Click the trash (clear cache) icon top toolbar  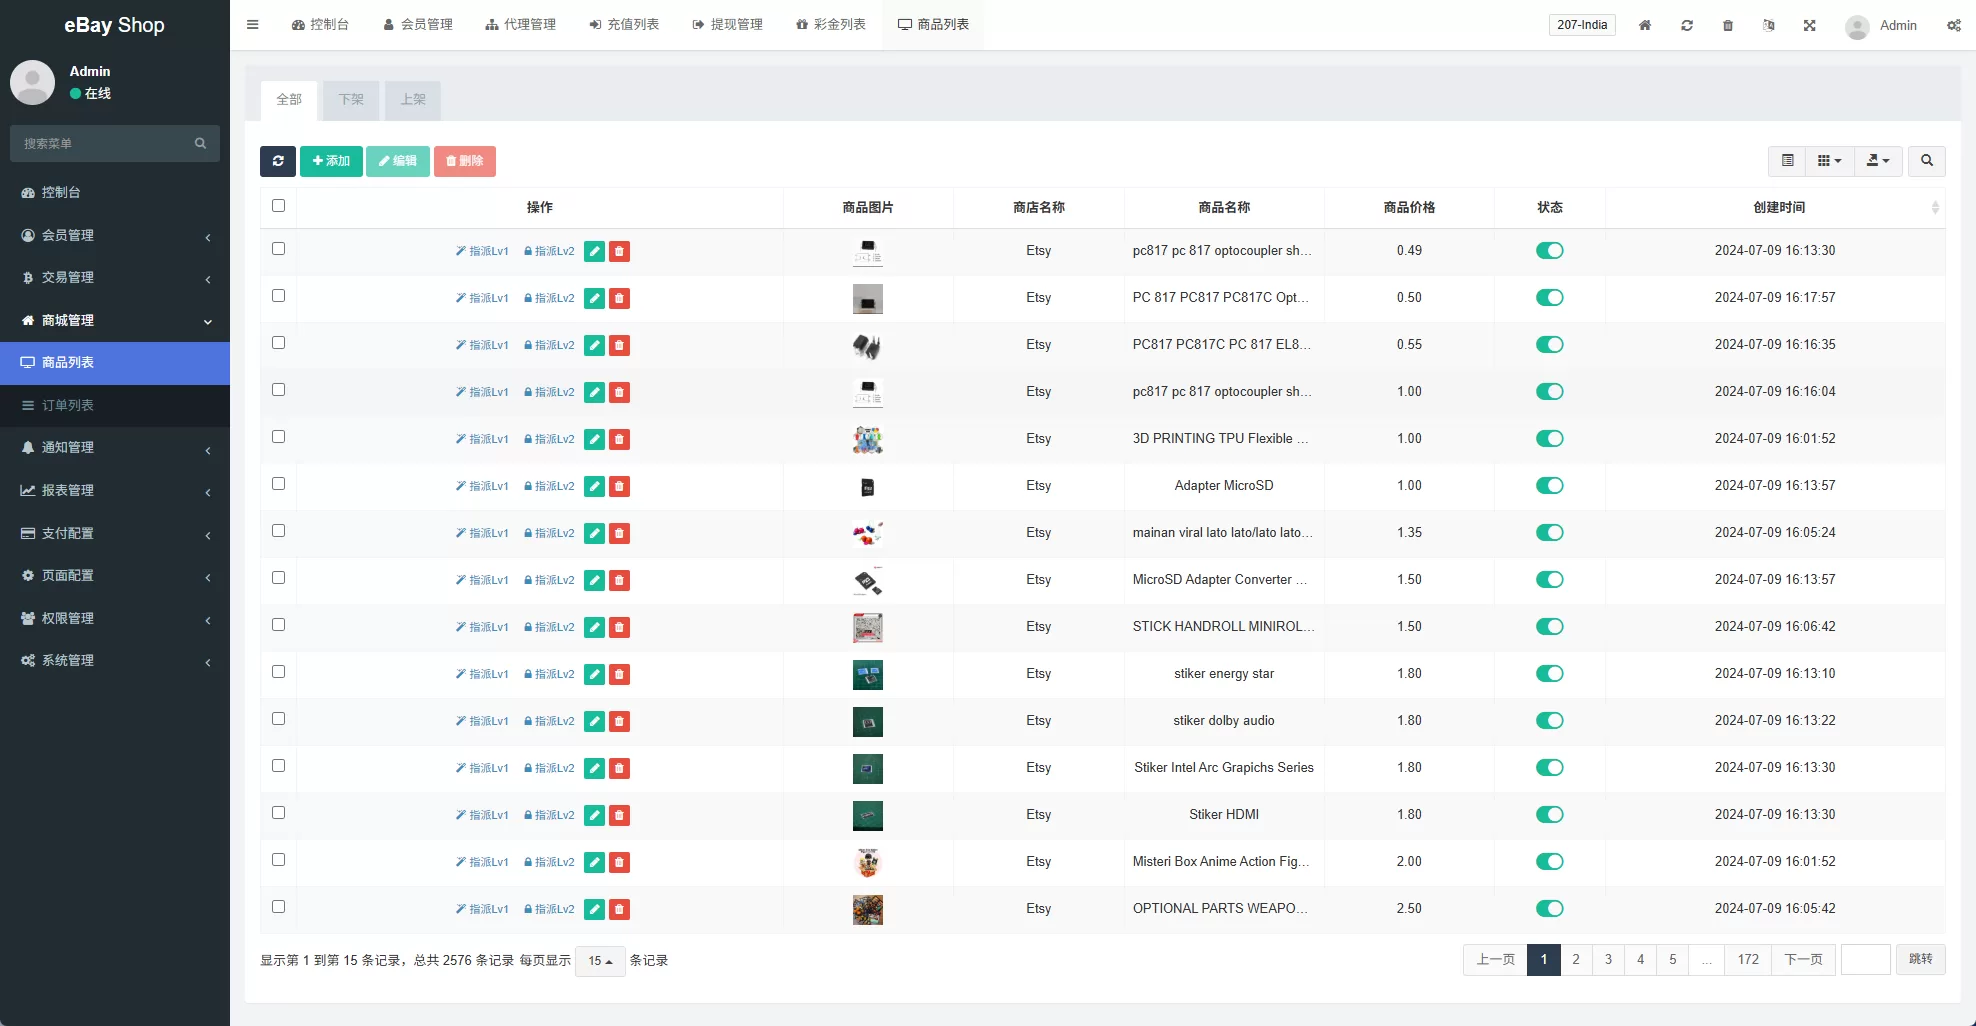(x=1728, y=25)
